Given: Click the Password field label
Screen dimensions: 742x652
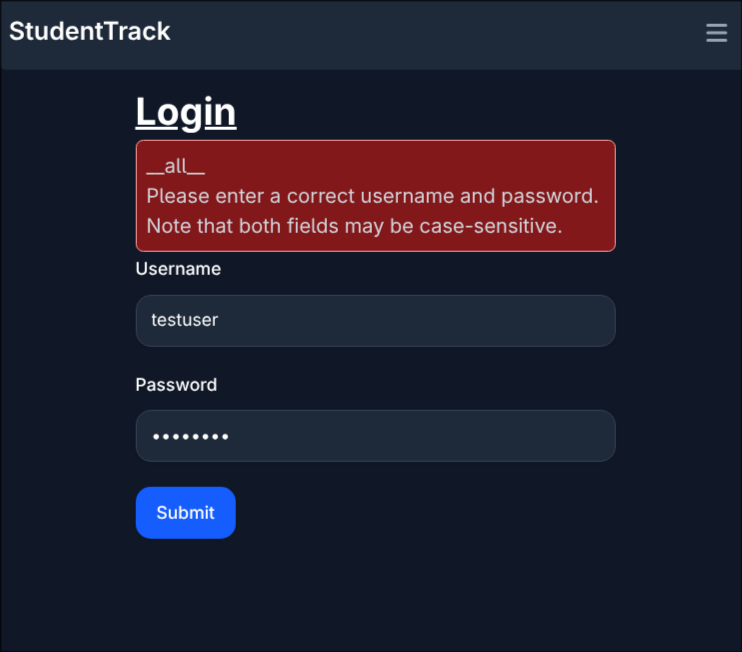Looking at the screenshot, I should pos(176,385).
